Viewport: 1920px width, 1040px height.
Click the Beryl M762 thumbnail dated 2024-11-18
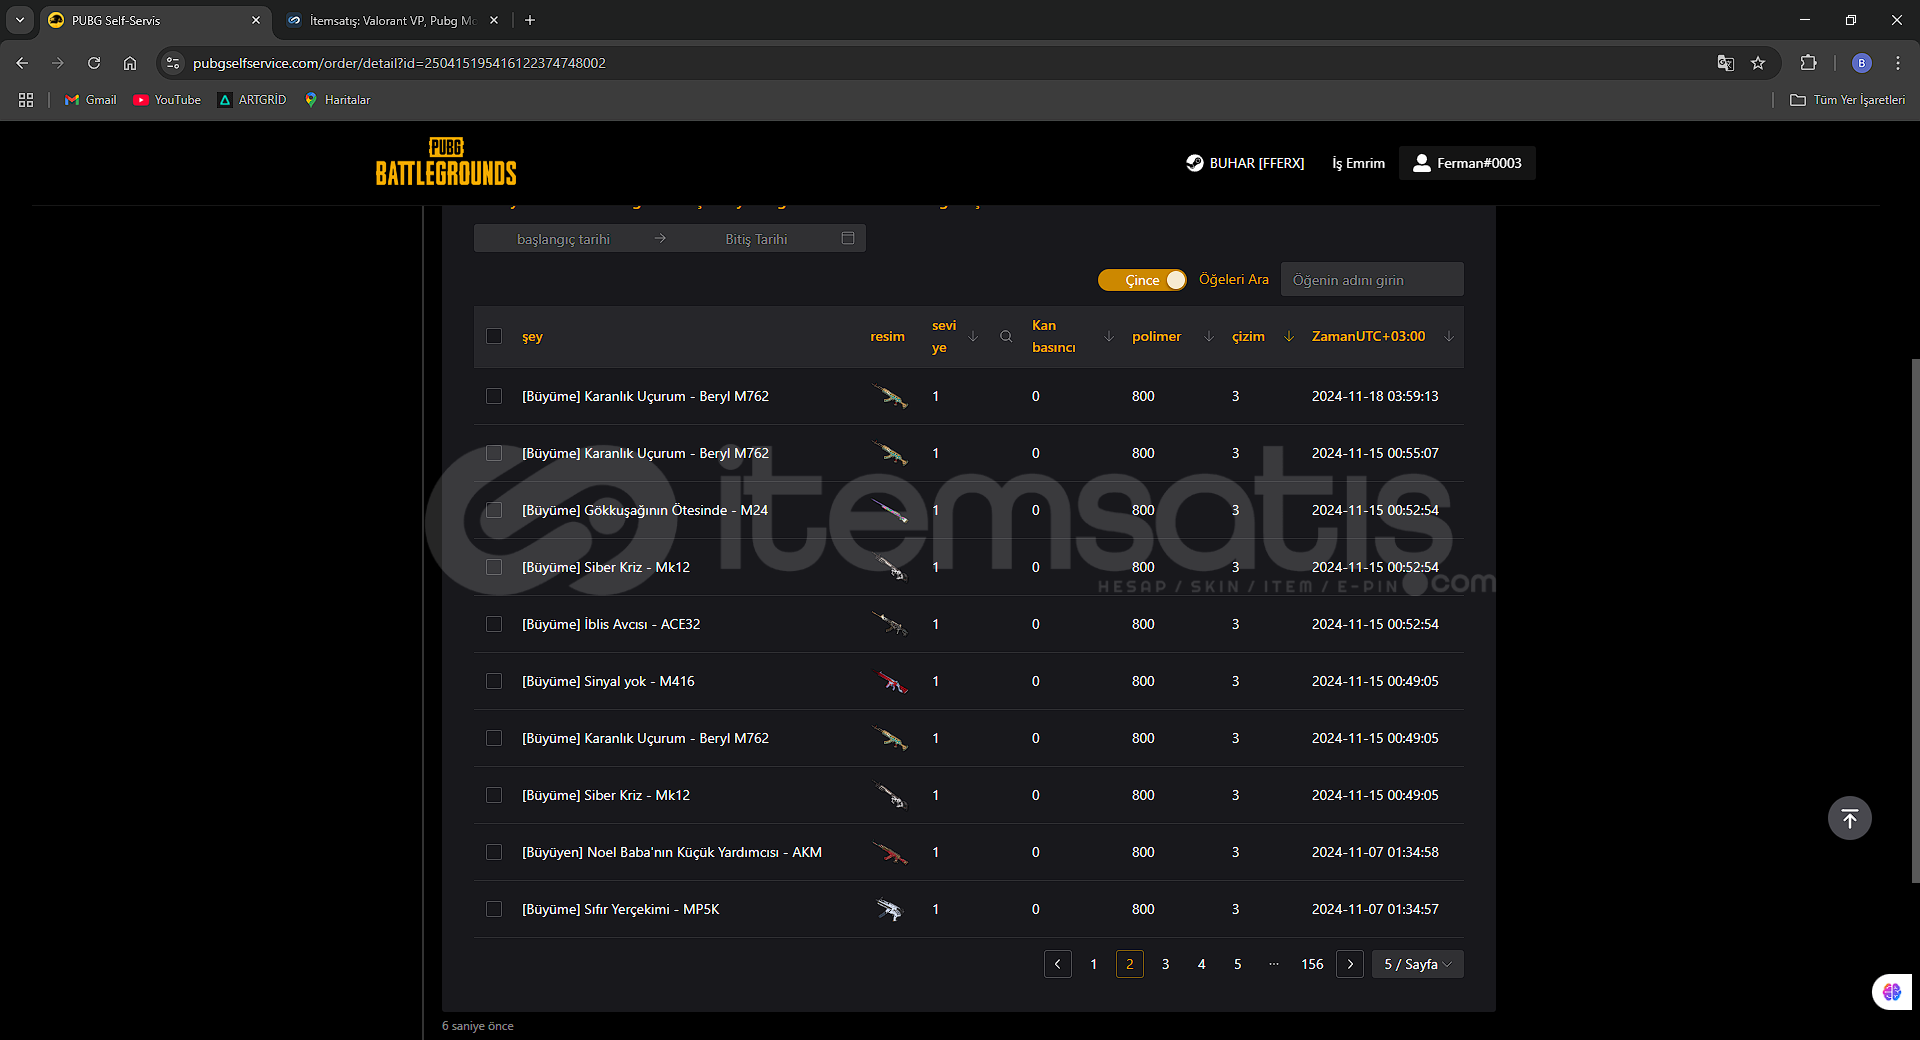point(889,396)
